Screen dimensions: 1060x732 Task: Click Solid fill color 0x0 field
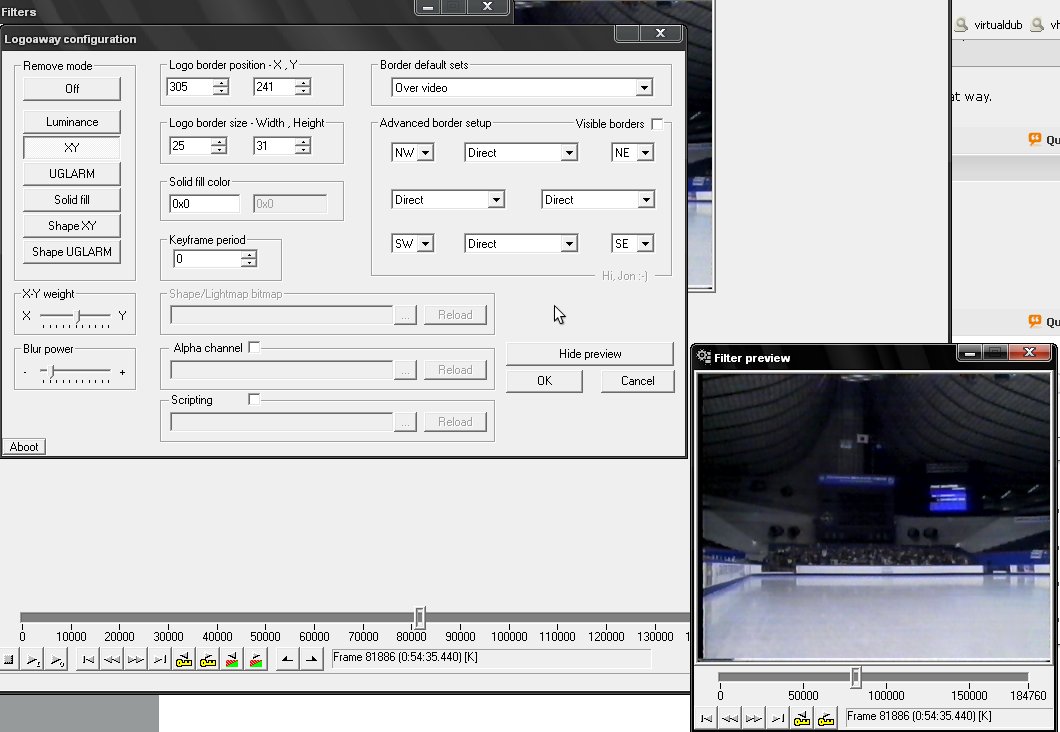click(x=204, y=203)
